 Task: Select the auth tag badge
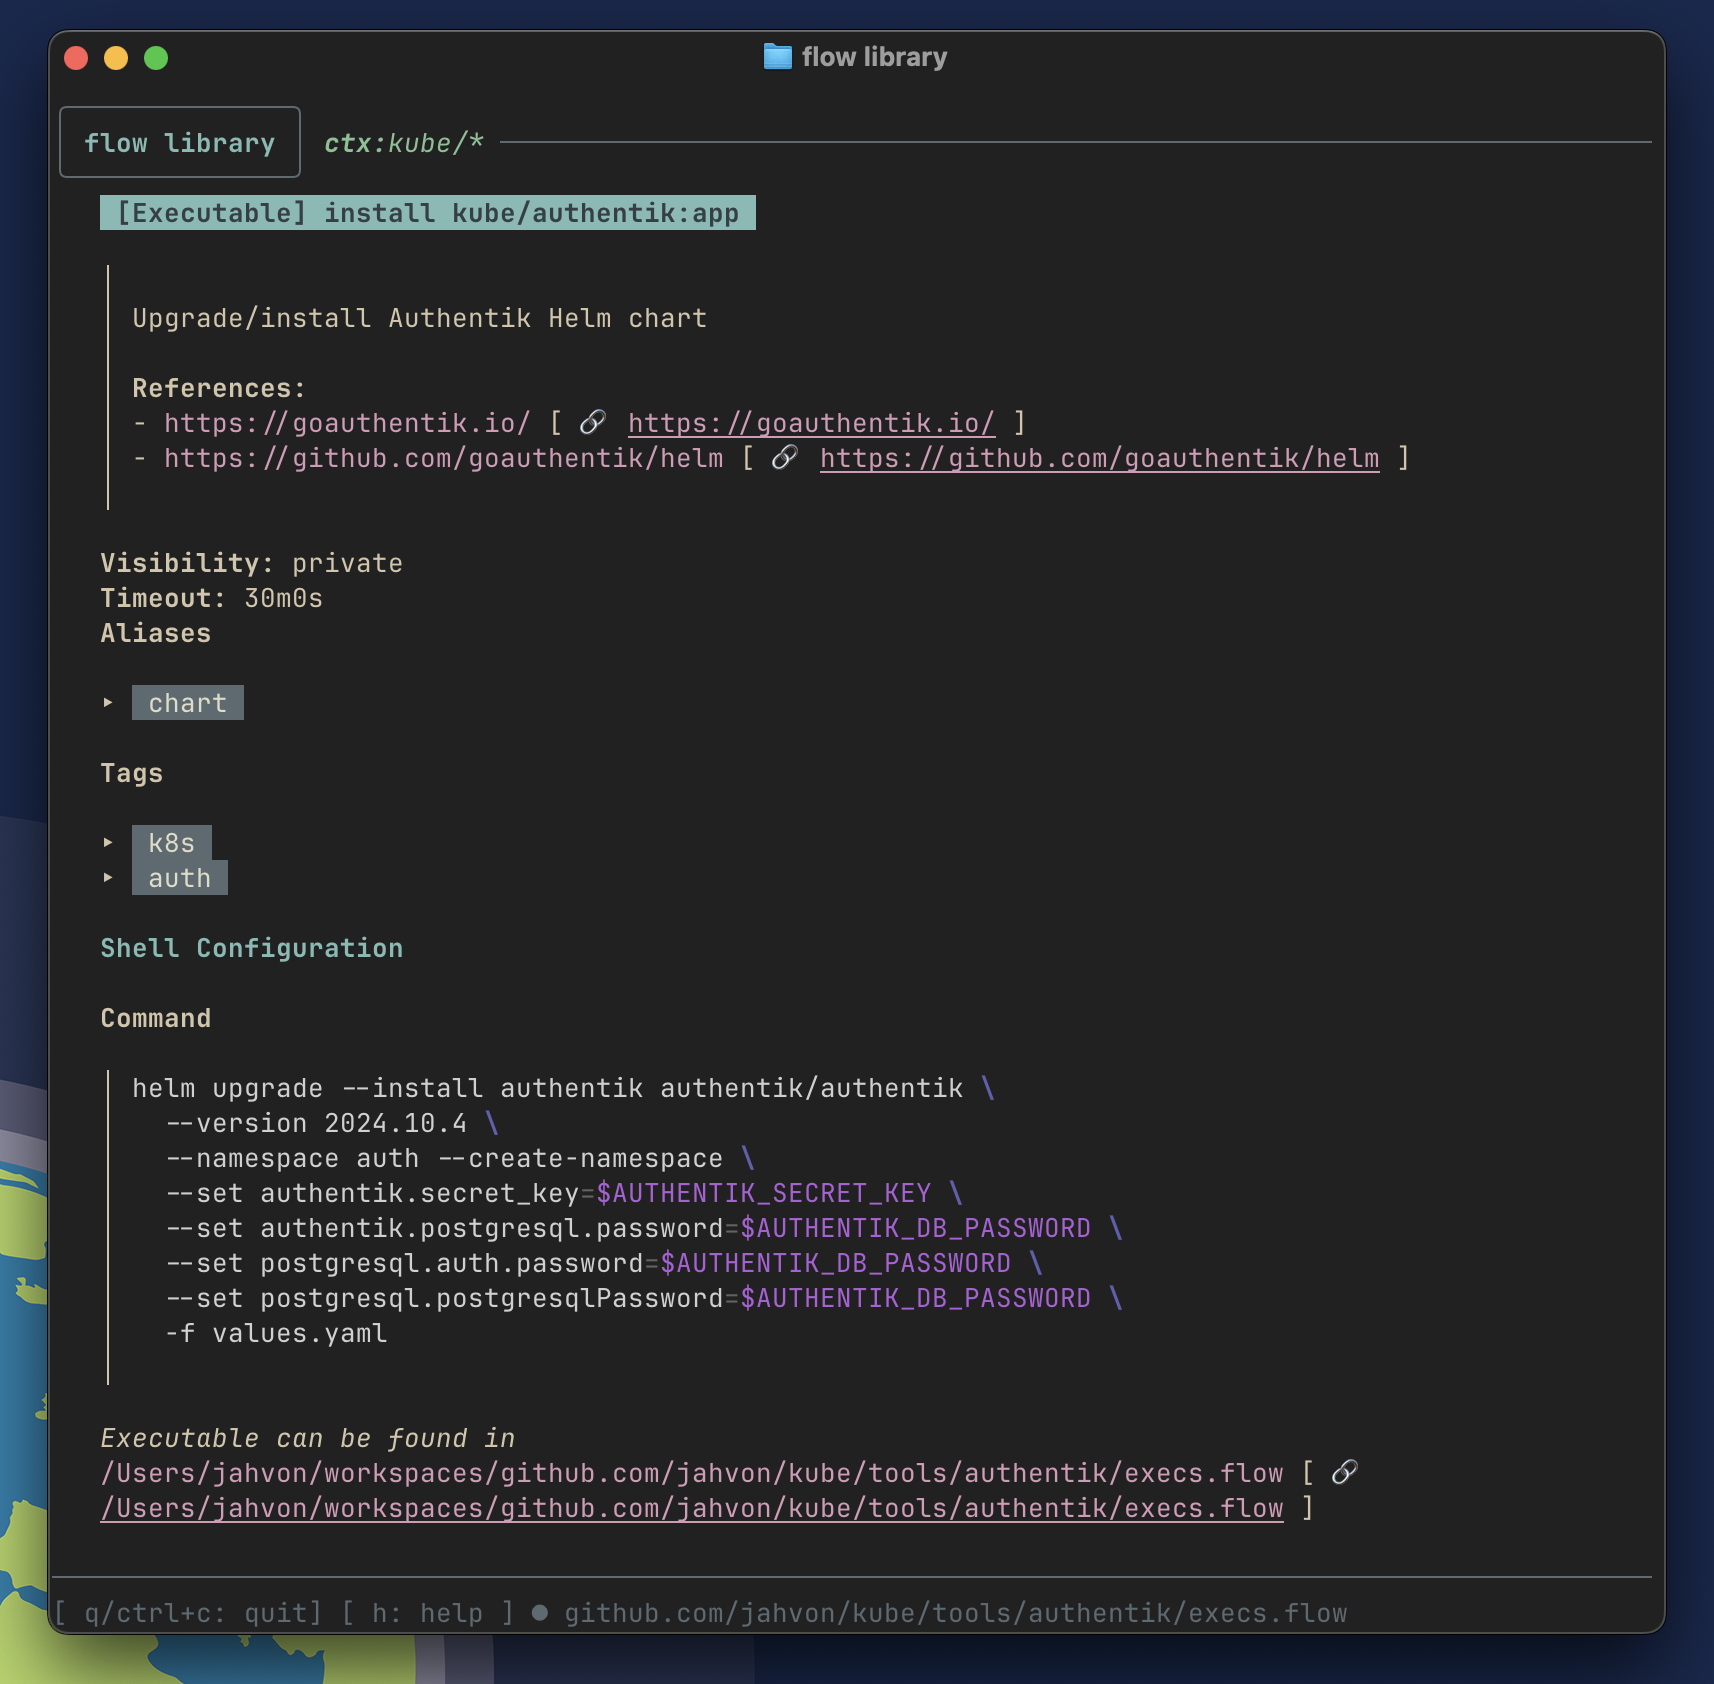pos(180,878)
